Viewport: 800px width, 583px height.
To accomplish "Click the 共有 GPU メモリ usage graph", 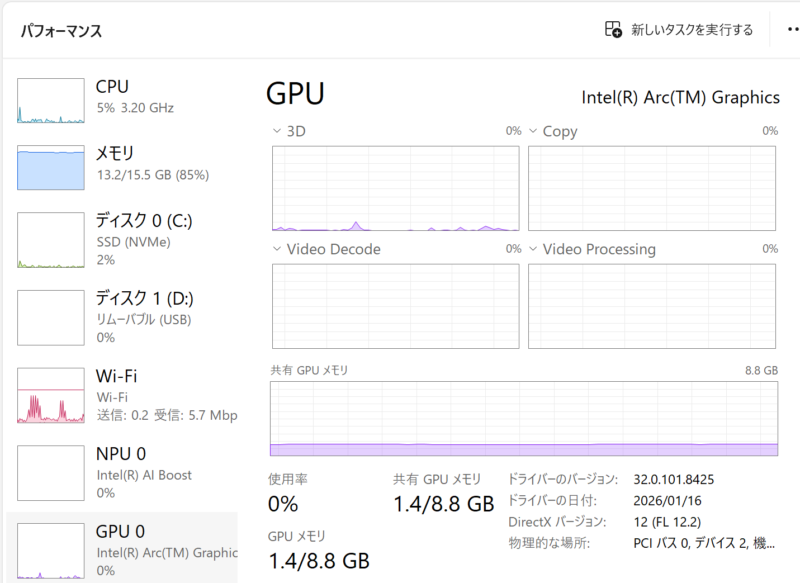I will tap(524, 418).
